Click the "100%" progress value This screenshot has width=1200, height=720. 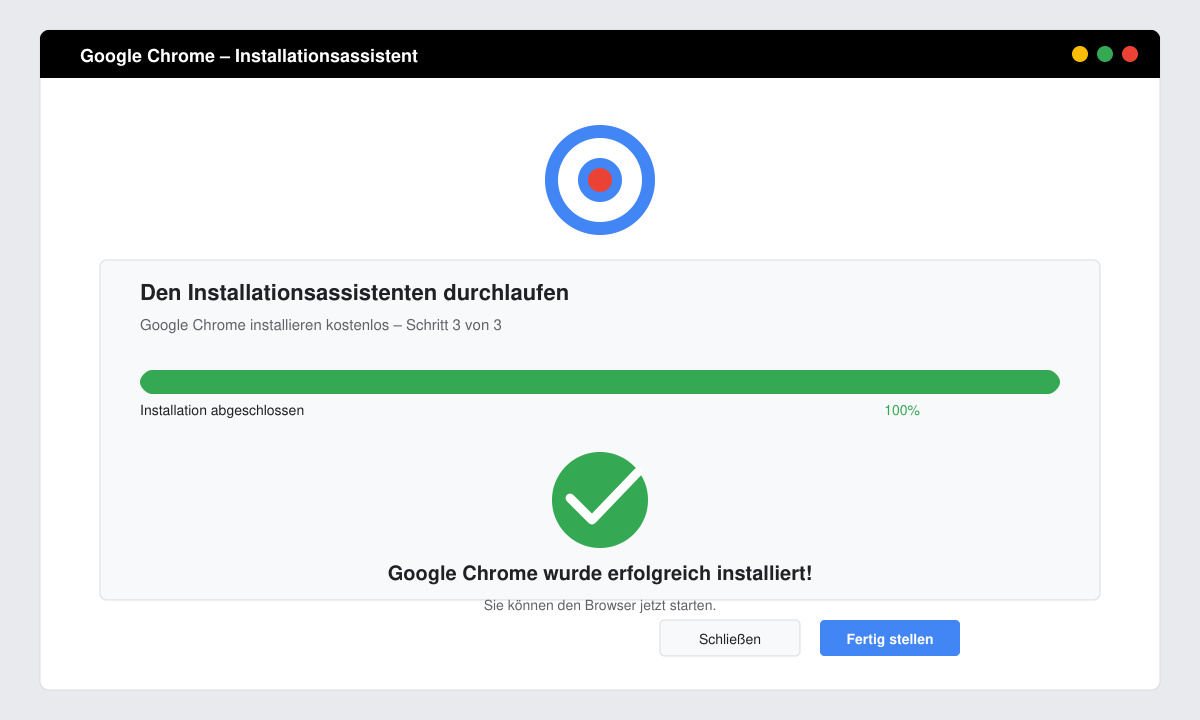(902, 410)
